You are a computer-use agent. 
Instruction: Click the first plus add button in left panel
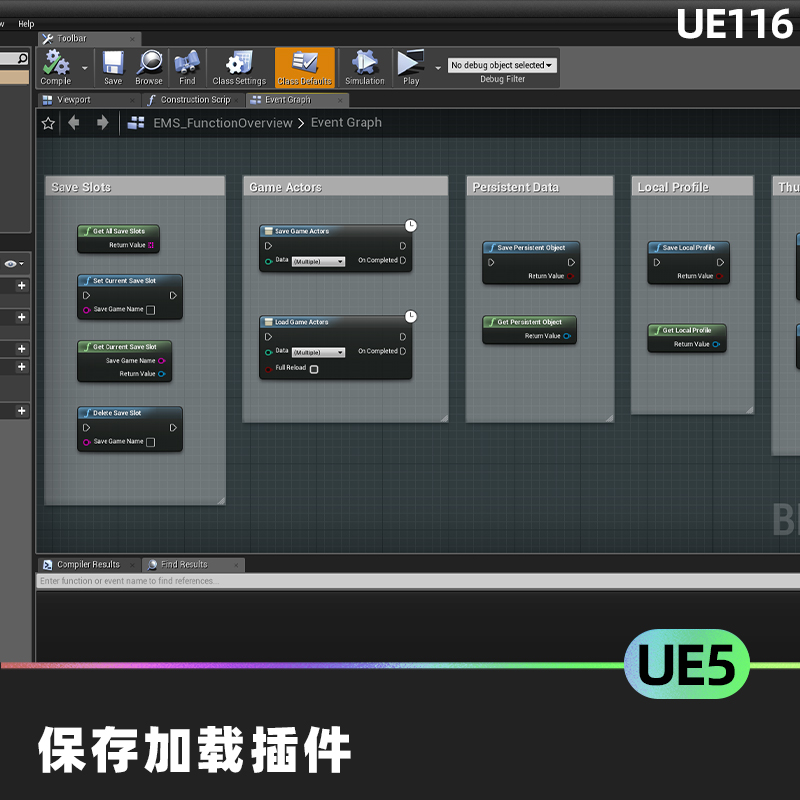(x=21, y=286)
